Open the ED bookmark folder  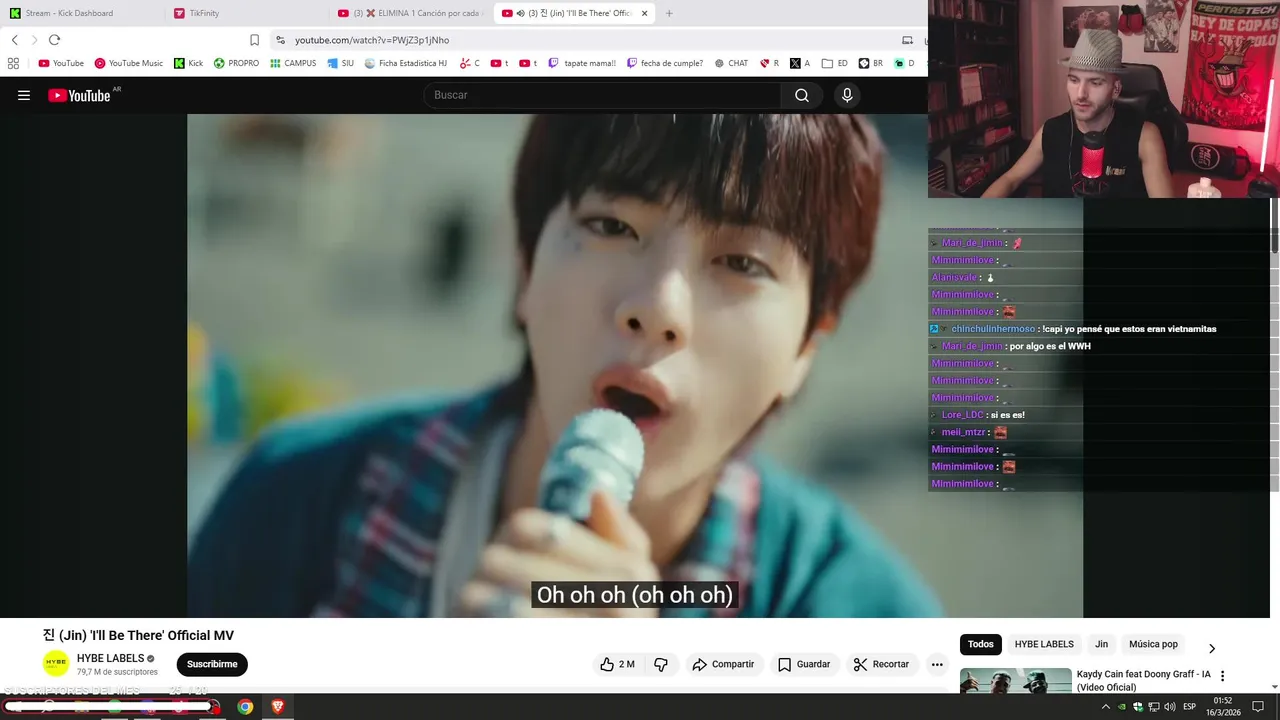click(x=835, y=63)
